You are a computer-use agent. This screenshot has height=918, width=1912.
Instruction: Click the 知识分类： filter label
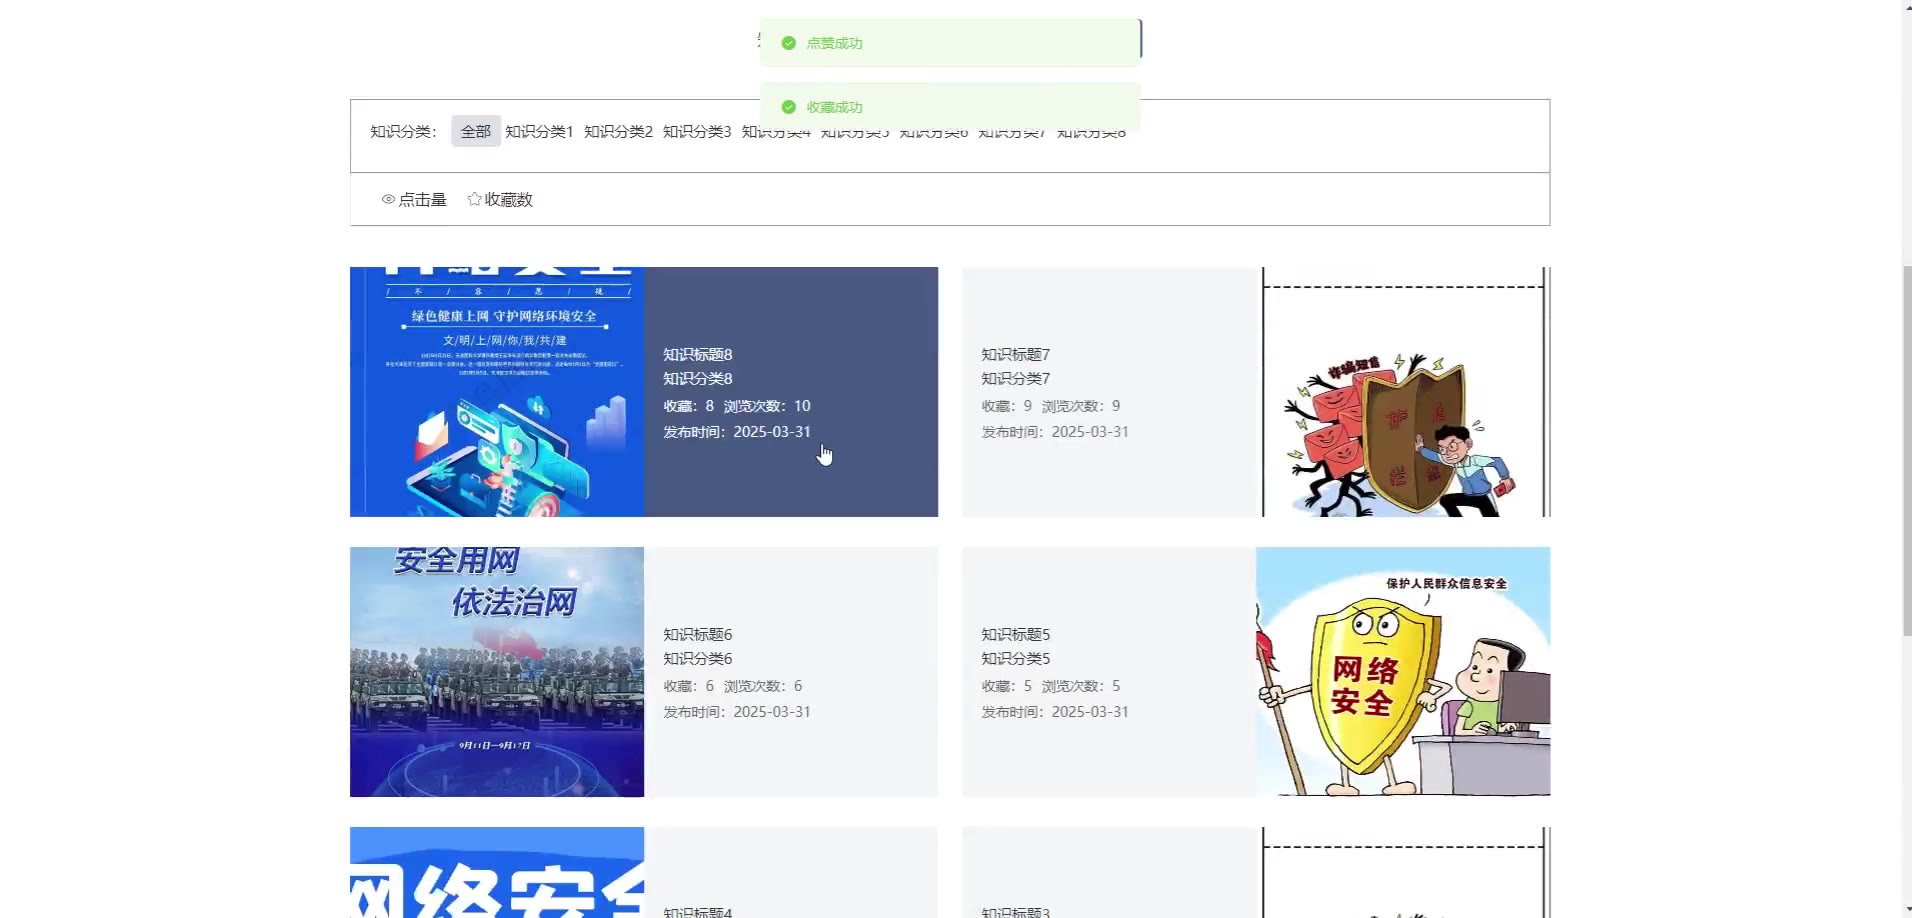coord(404,131)
